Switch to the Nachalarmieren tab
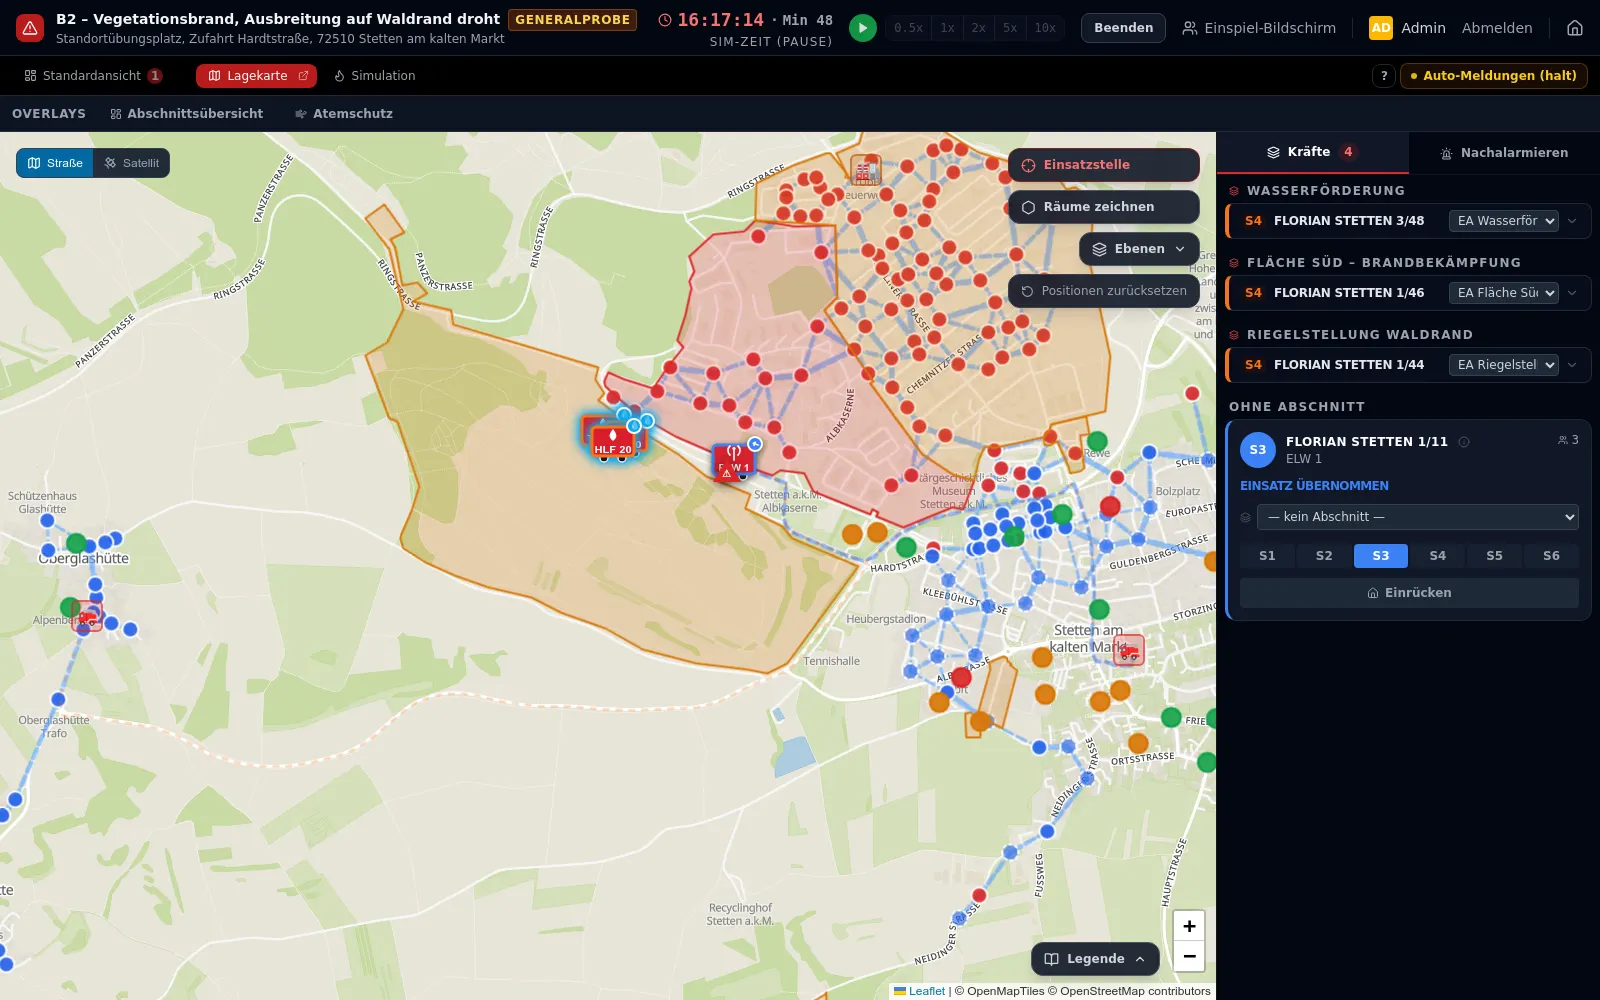 tap(1504, 153)
